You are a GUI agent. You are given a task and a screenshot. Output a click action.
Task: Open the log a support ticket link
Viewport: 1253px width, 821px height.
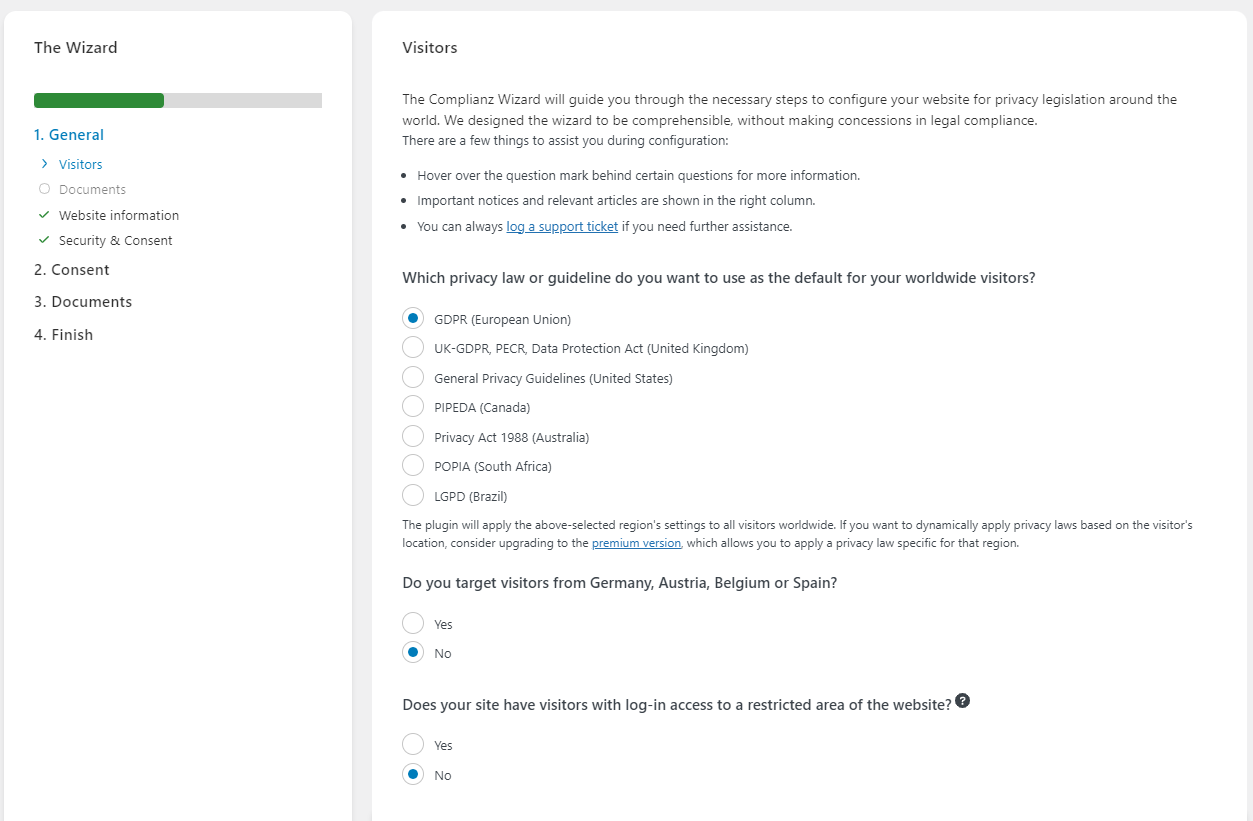(x=562, y=227)
